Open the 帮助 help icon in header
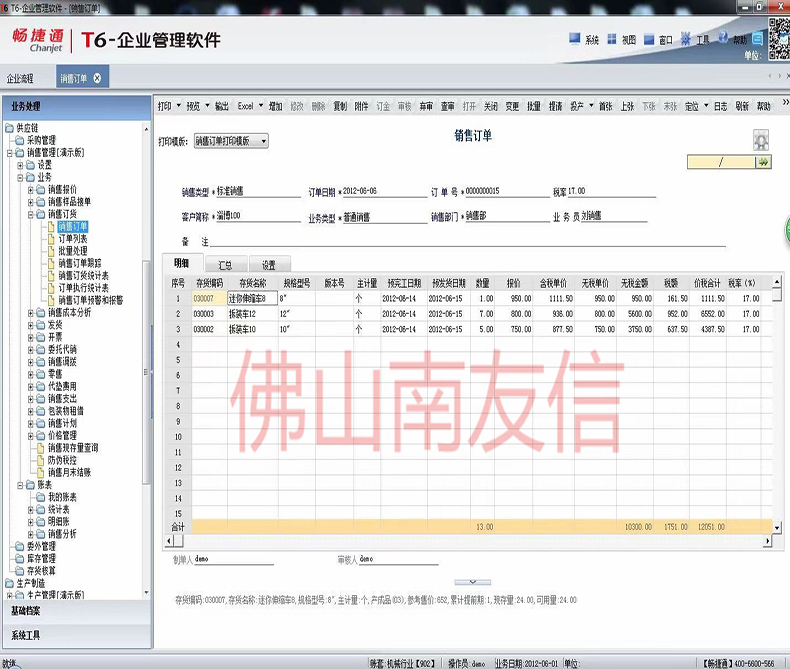This screenshot has height=669, width=790. point(723,37)
